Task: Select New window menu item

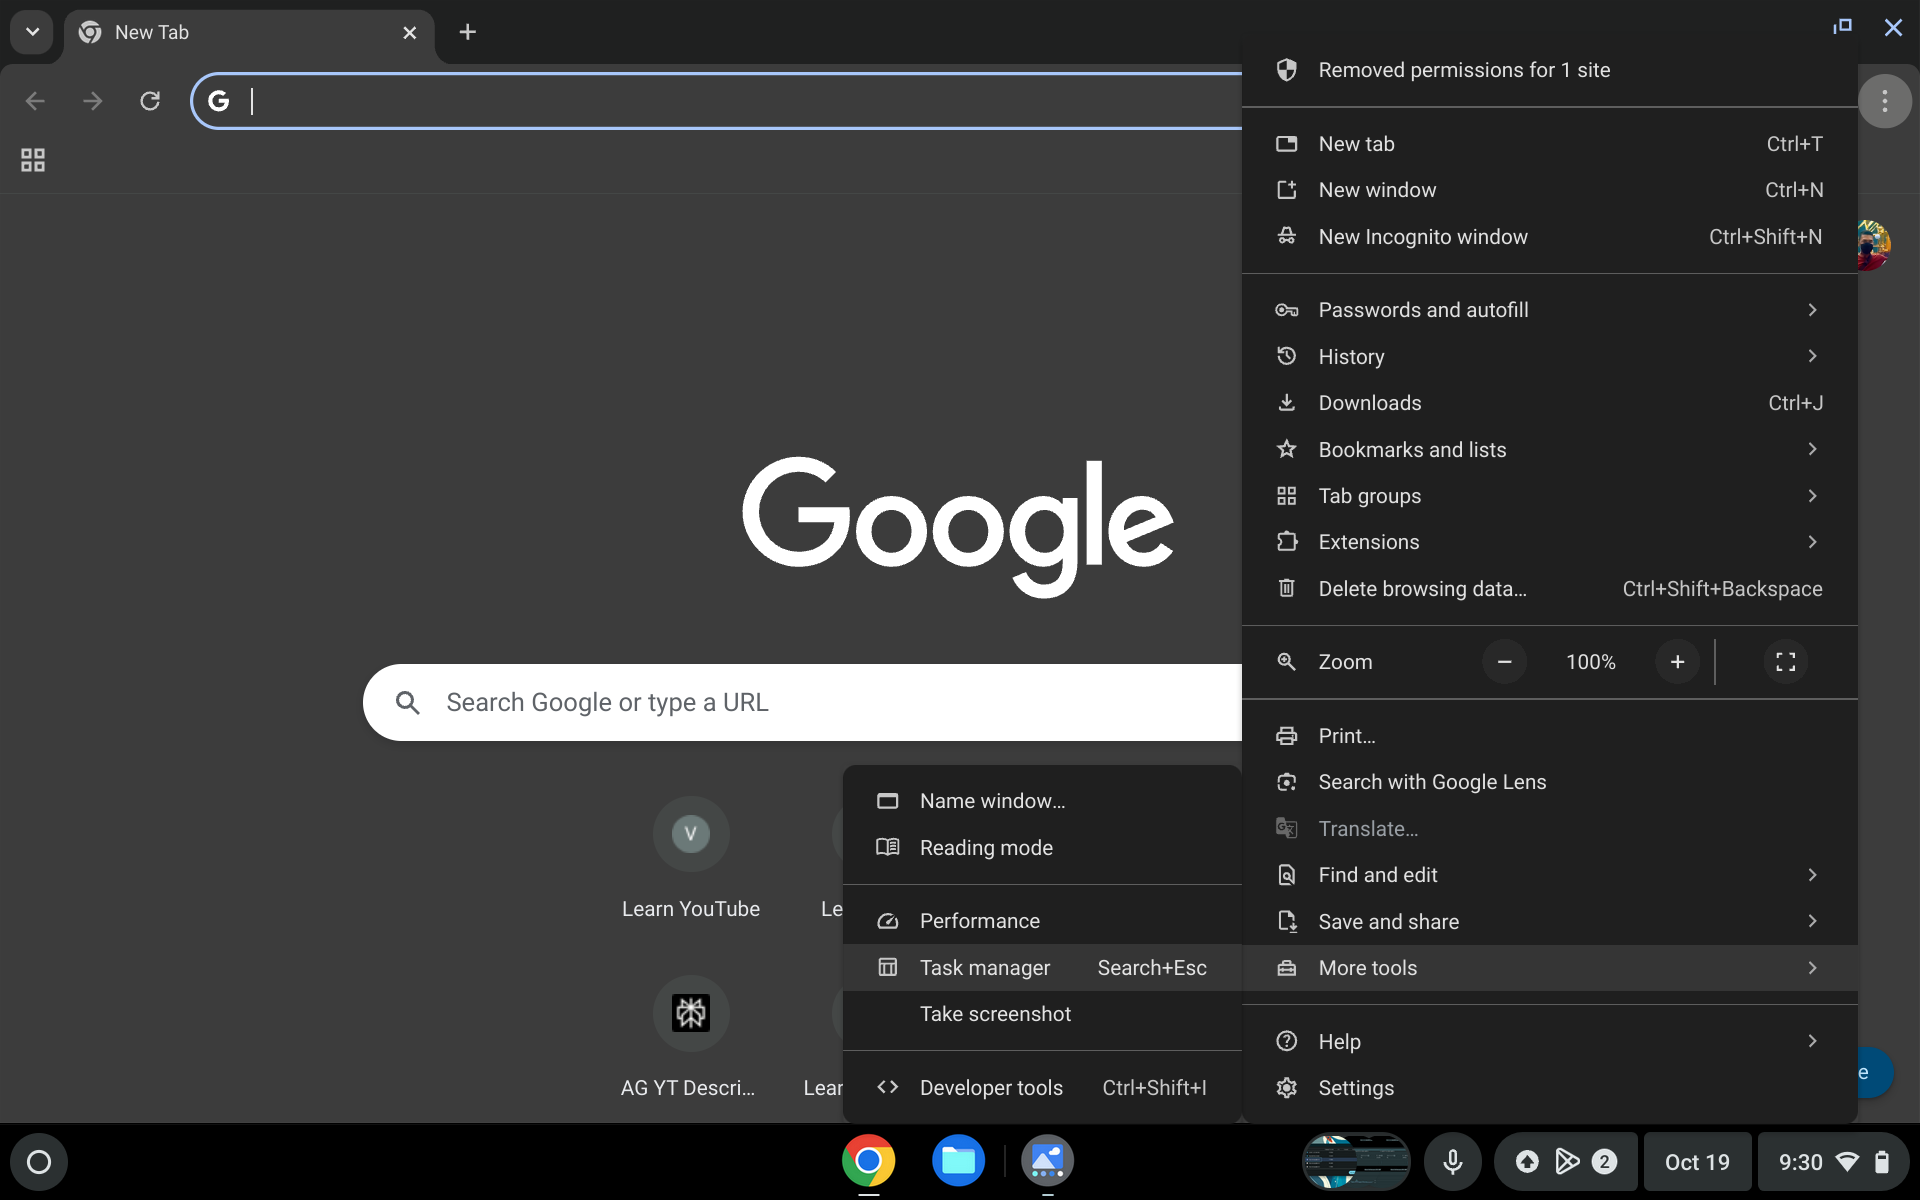Action: [x=1549, y=190]
